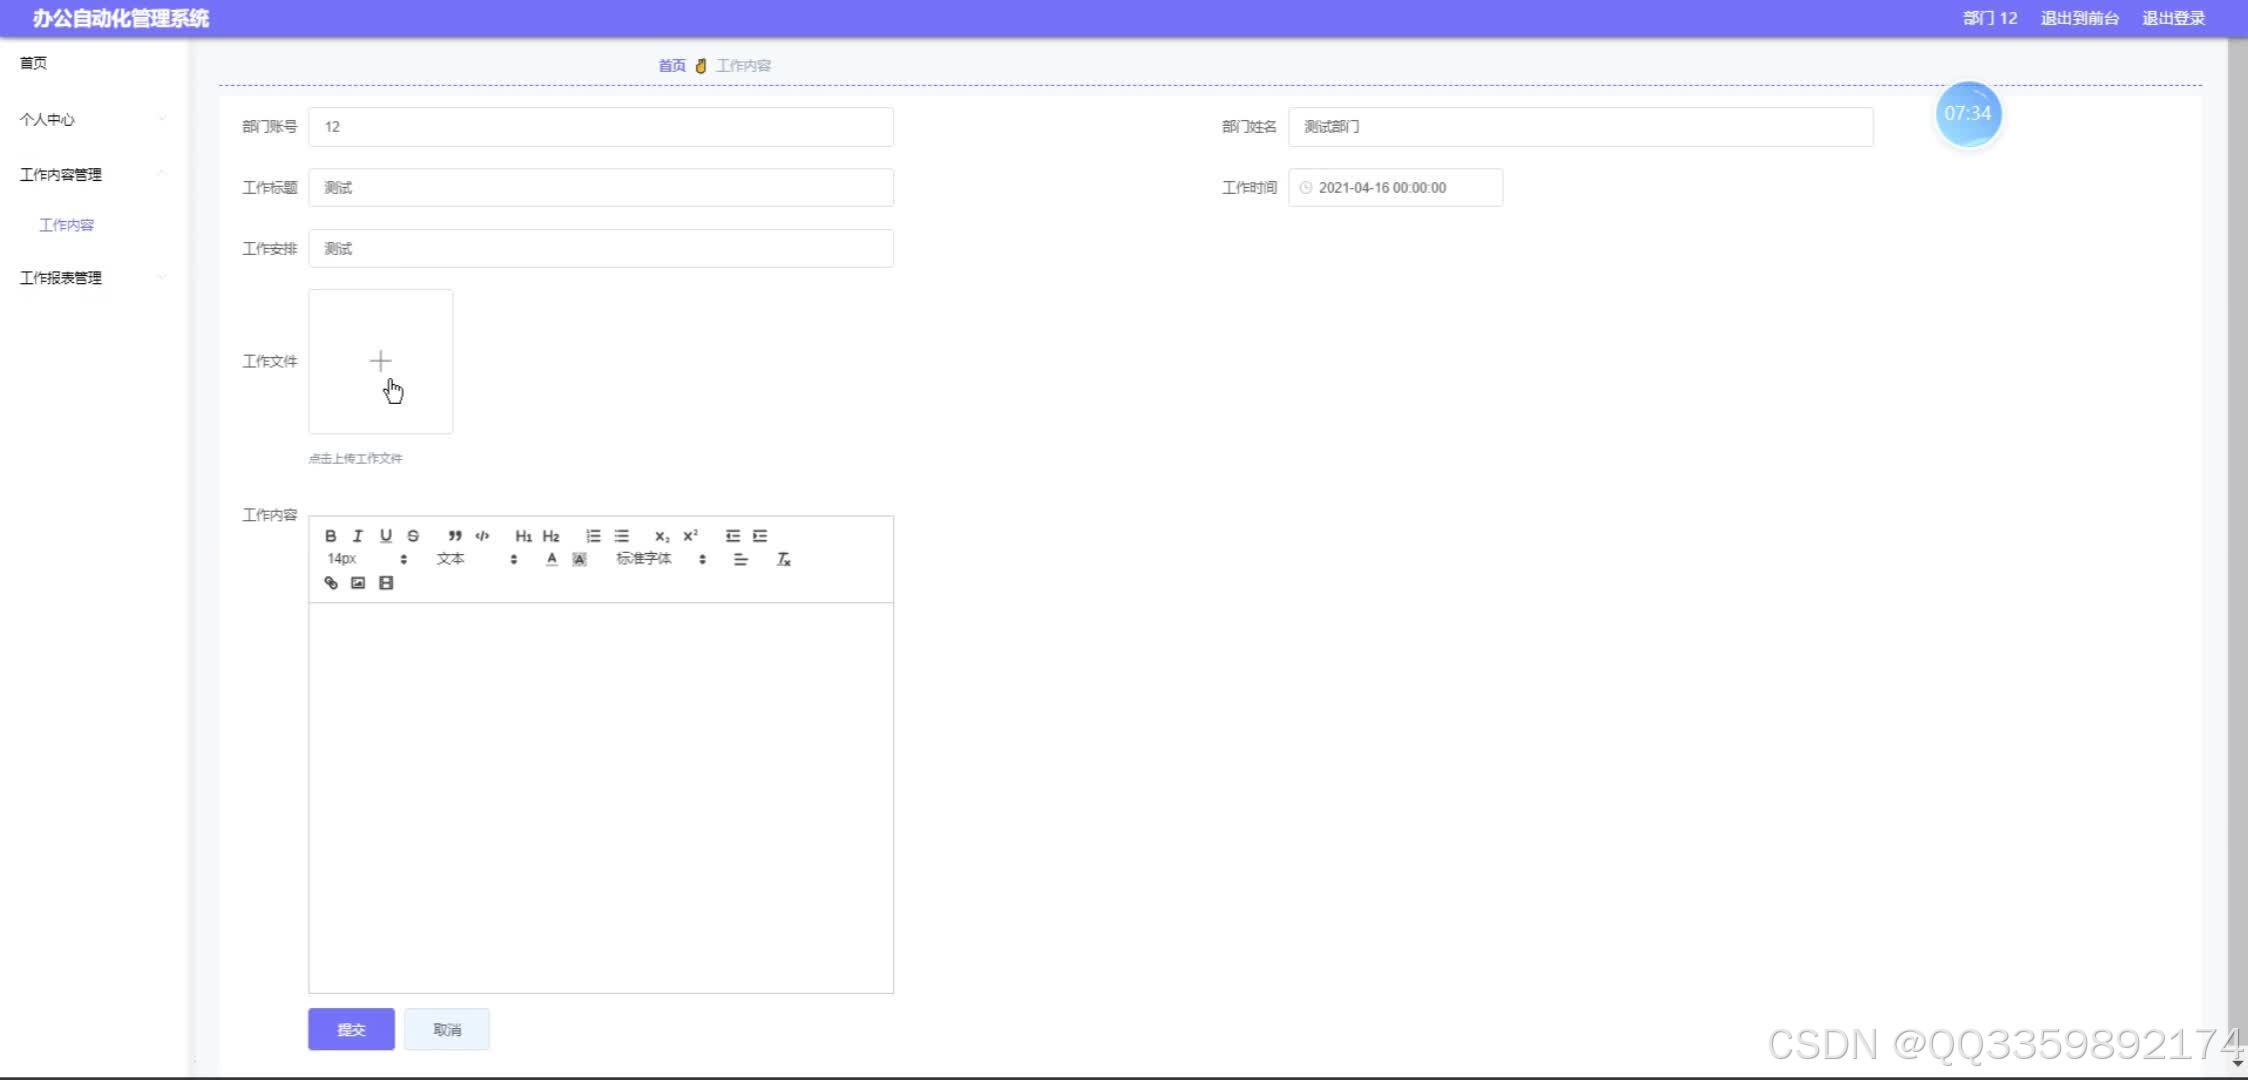
Task: Apply Heading 1 style
Action: click(523, 536)
